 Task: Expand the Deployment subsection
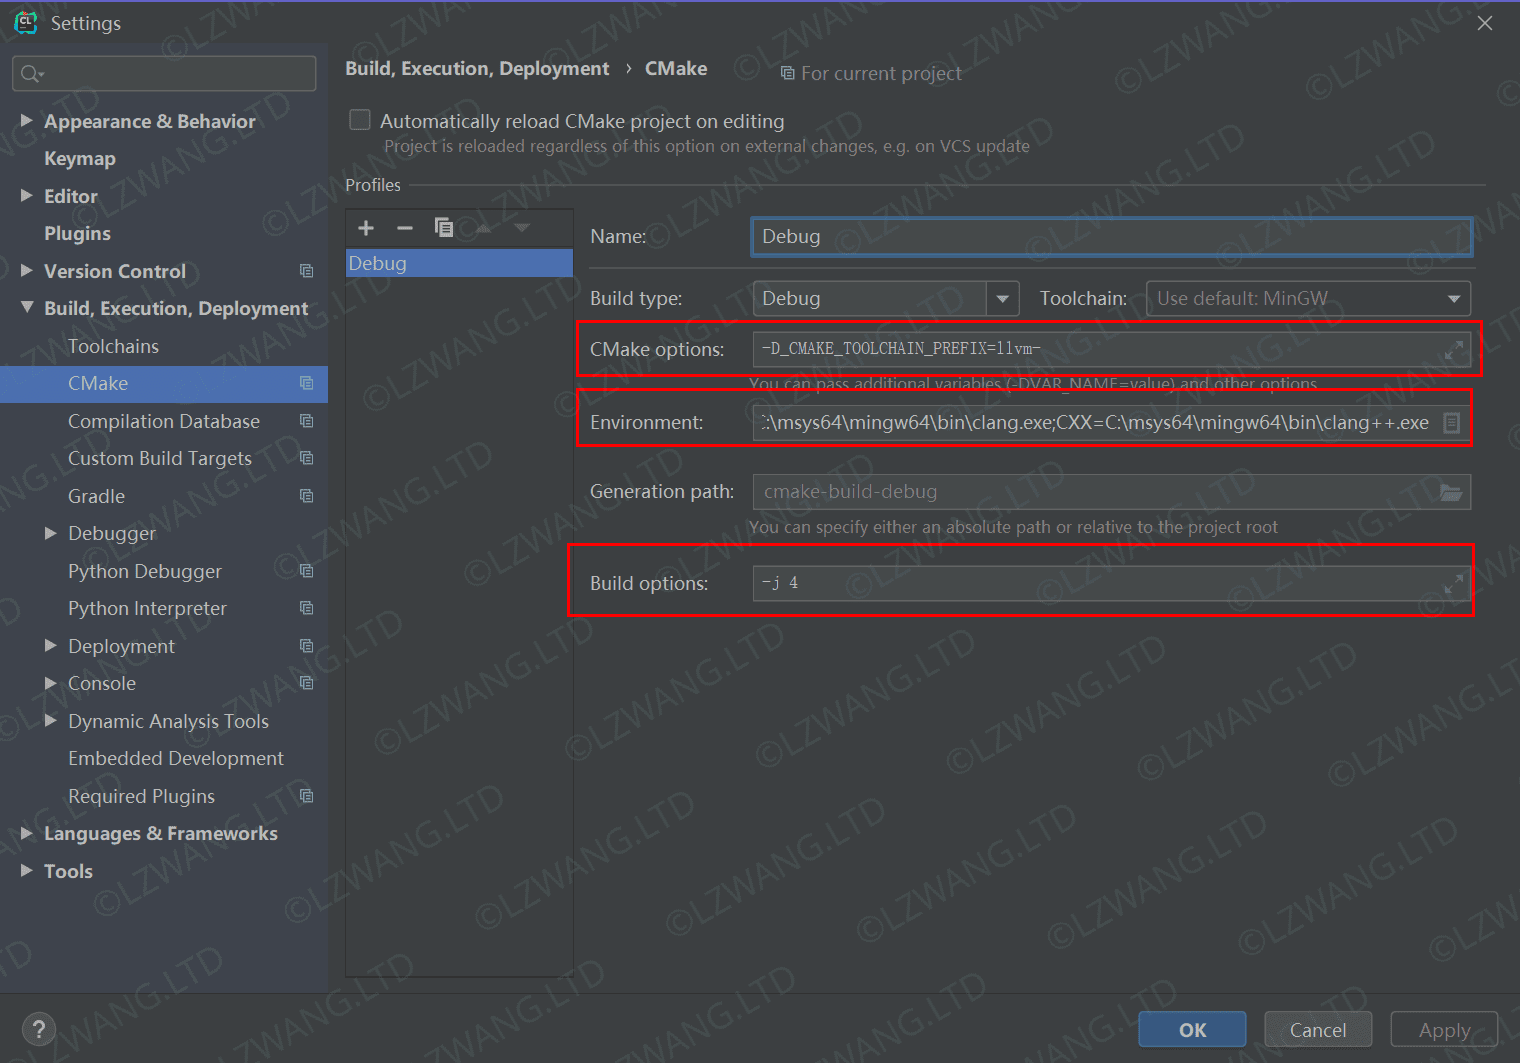coord(51,645)
